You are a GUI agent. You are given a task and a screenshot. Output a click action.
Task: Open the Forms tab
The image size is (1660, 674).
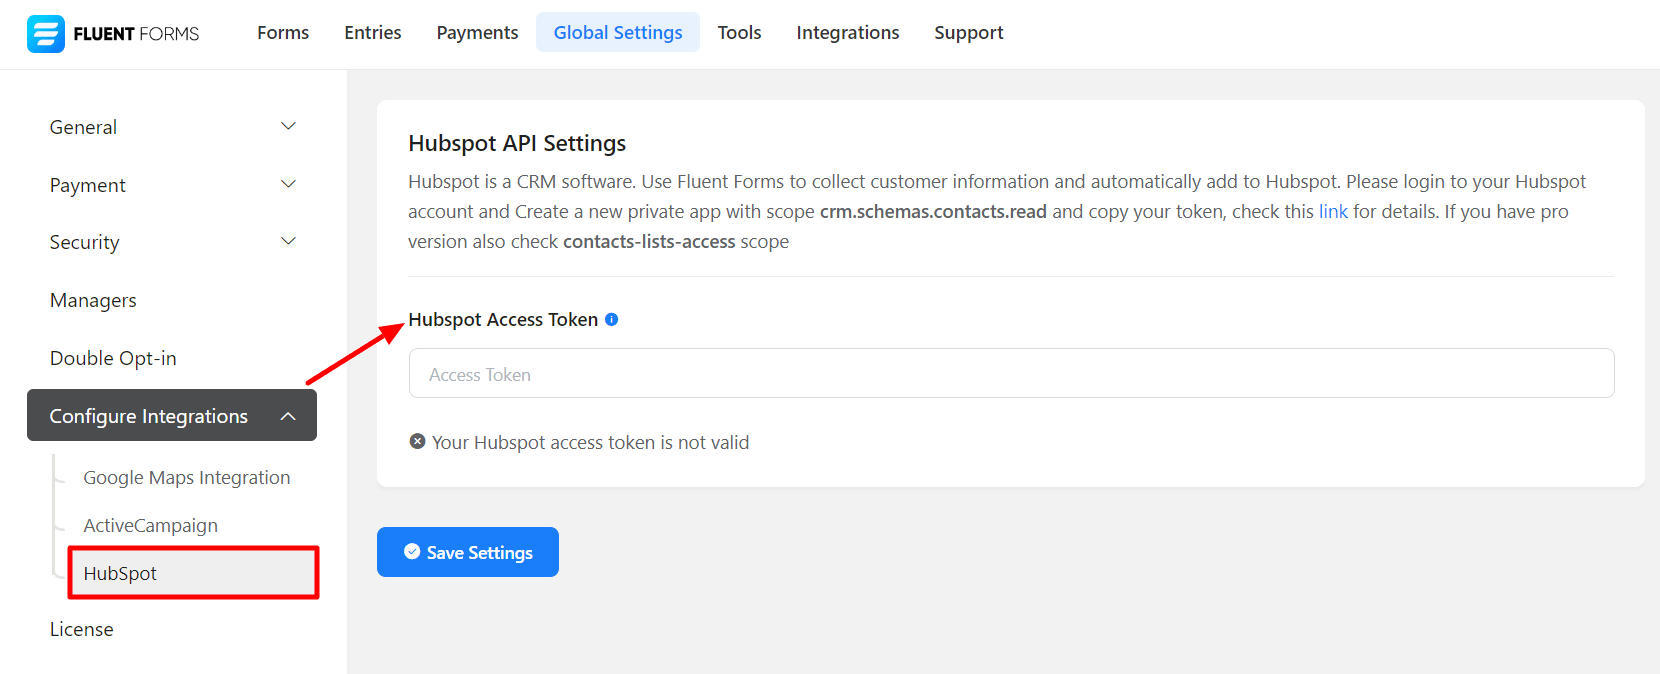(283, 33)
